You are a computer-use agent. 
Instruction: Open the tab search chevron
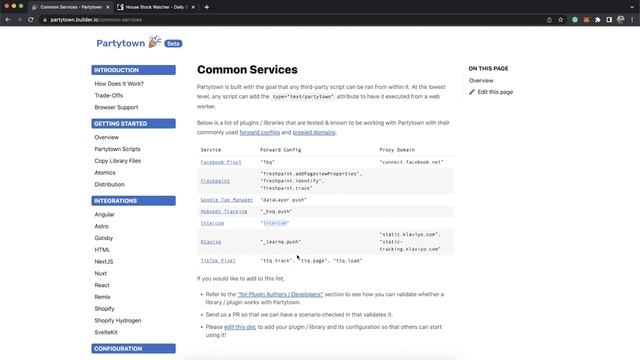click(x=632, y=7)
